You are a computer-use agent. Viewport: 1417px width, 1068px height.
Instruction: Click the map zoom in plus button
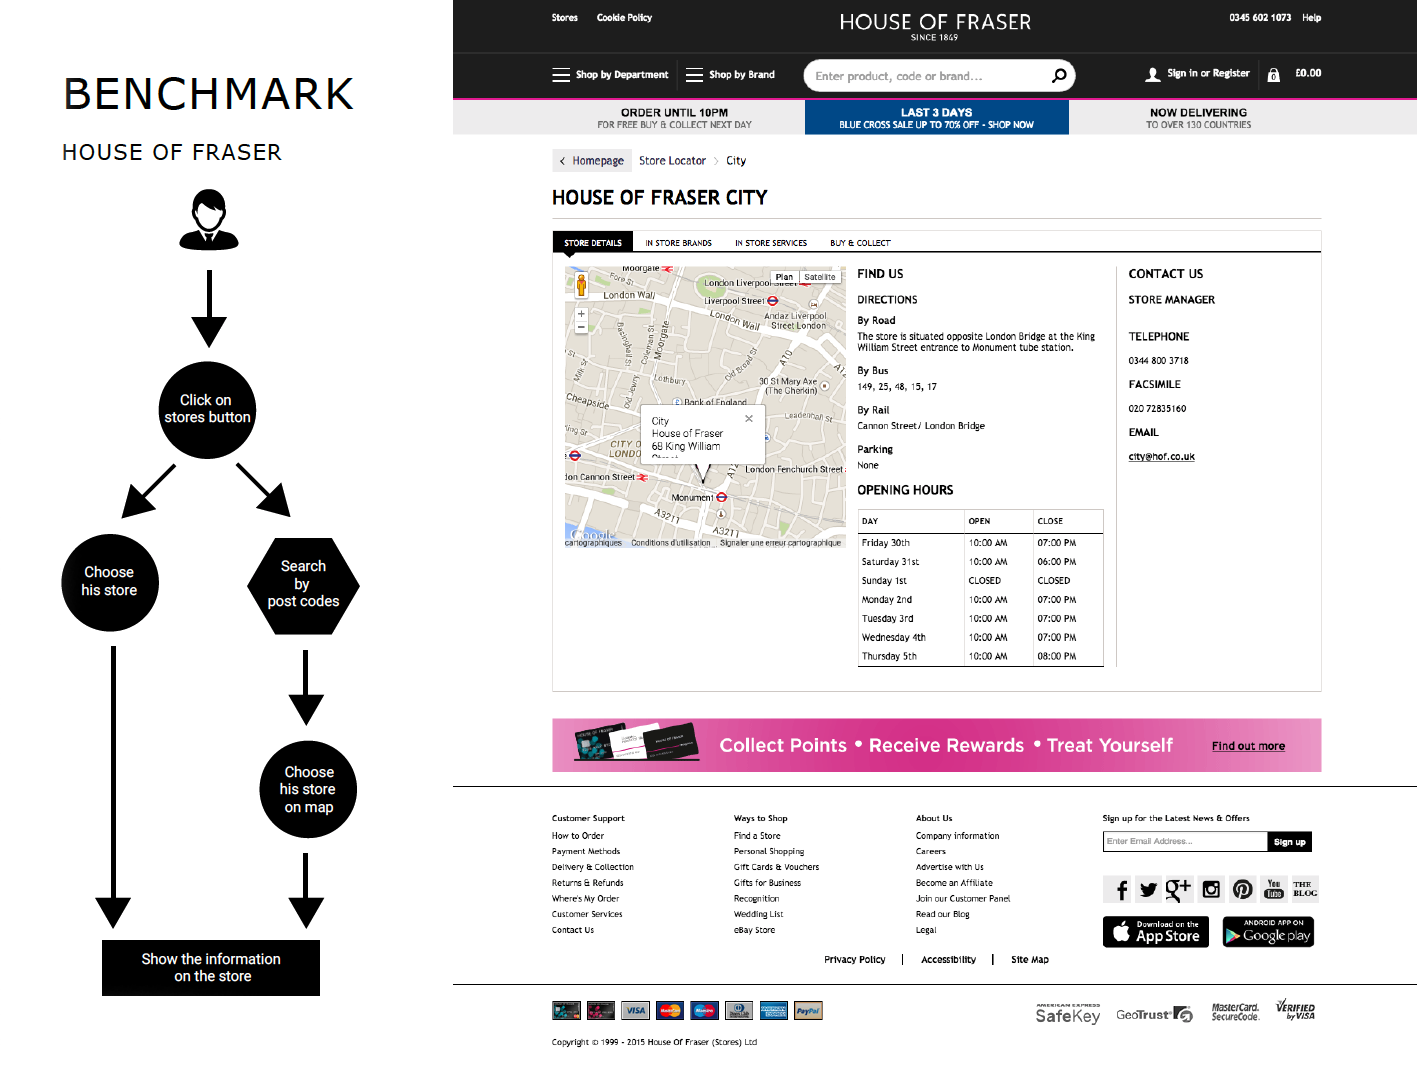(581, 314)
